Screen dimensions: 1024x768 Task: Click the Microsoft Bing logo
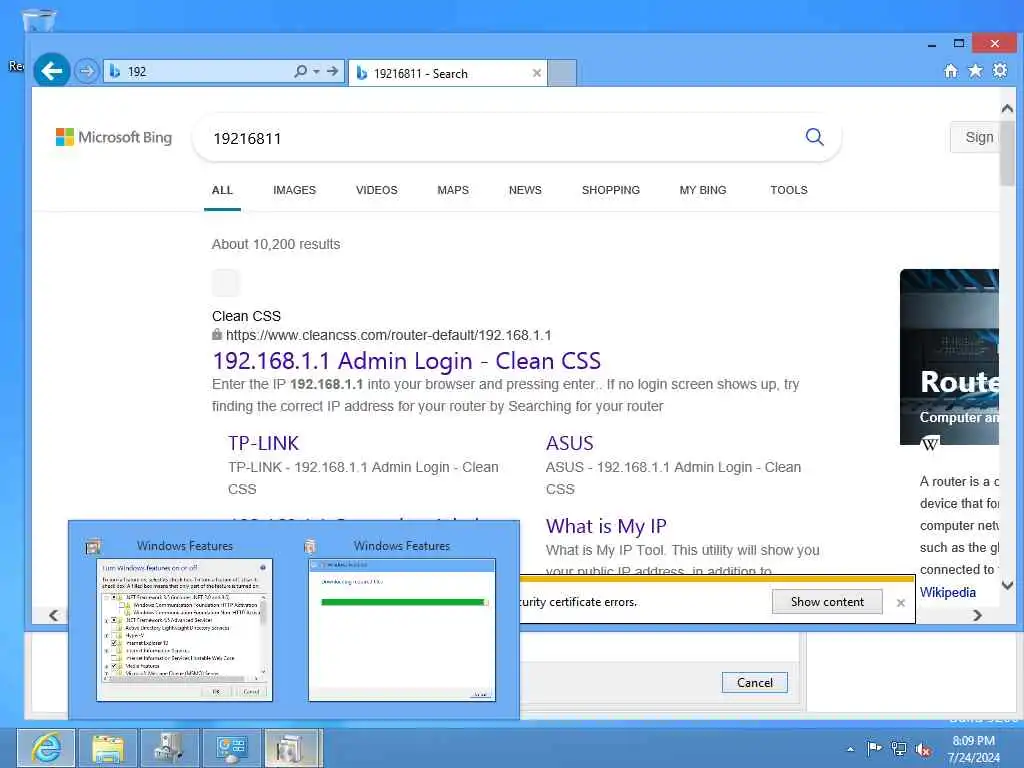point(114,137)
